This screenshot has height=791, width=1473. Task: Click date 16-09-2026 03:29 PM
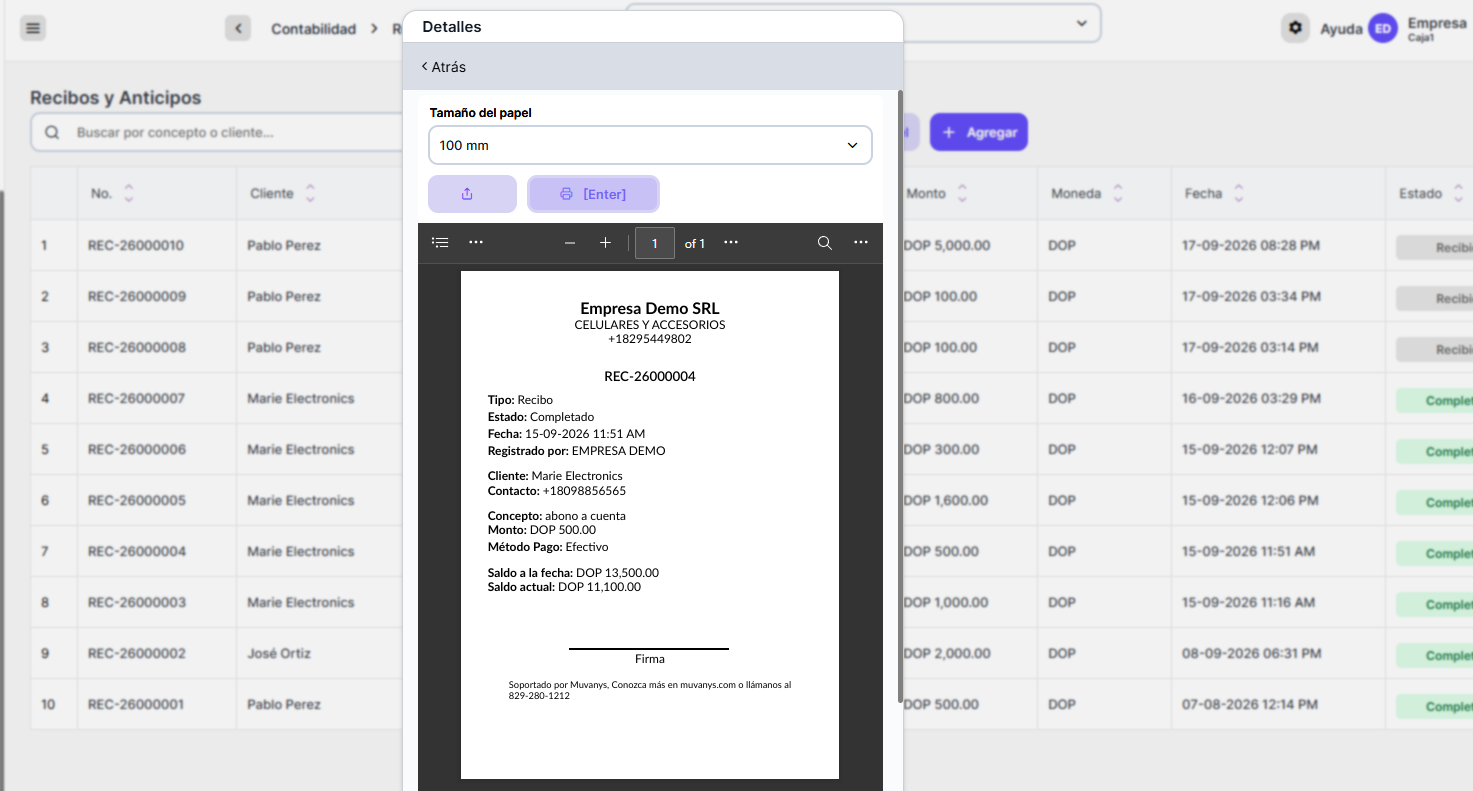click(x=1251, y=398)
